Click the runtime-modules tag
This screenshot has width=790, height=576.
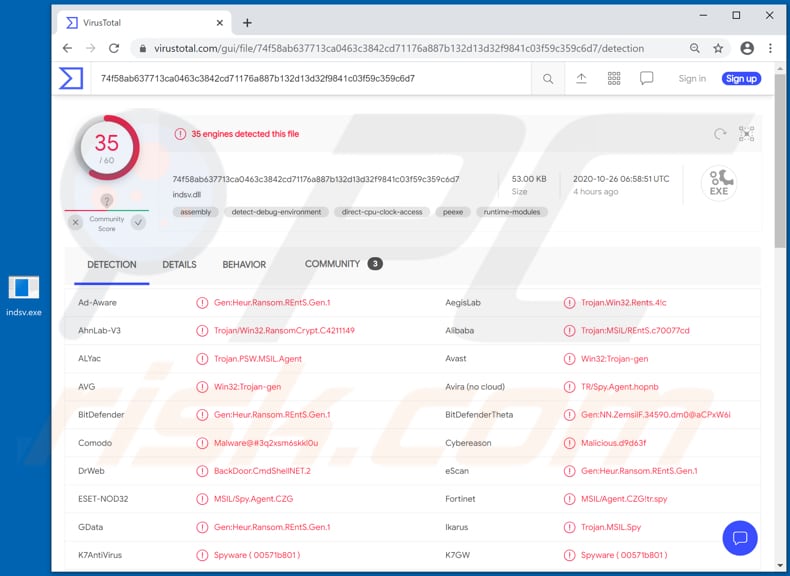coord(512,212)
